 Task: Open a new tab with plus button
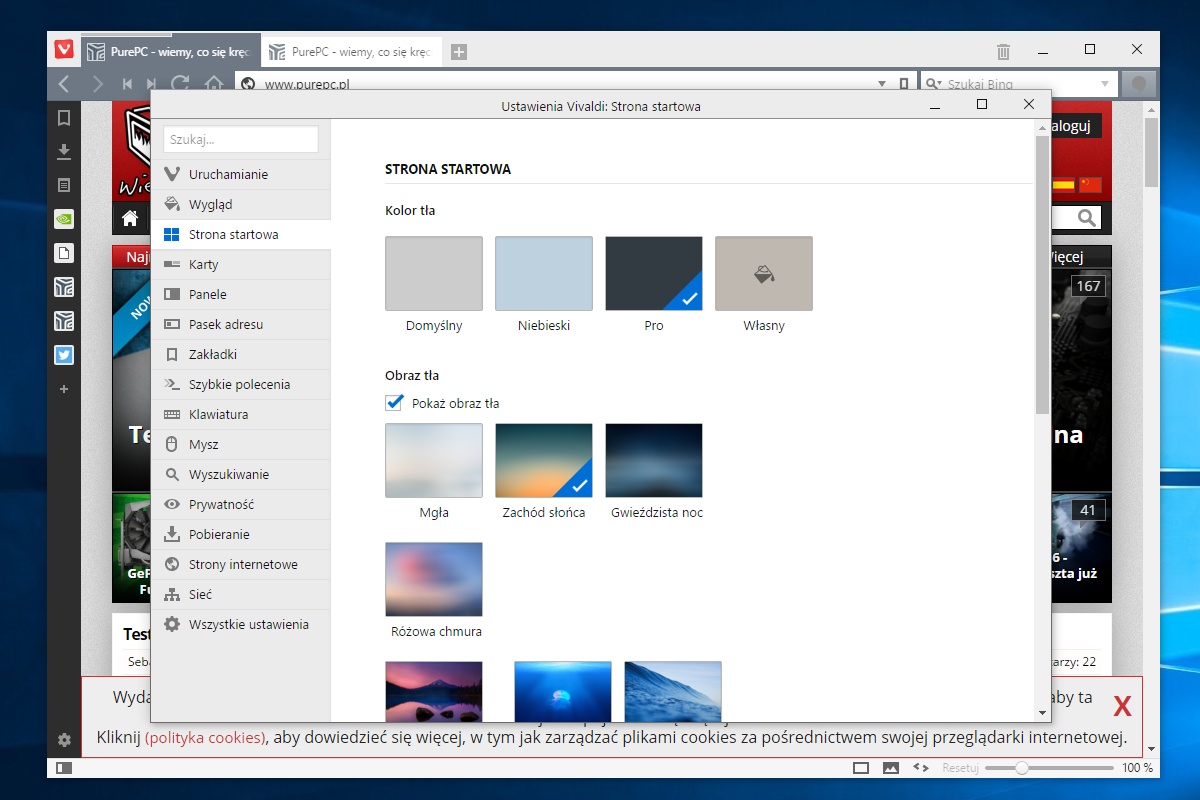pyautogui.click(x=458, y=52)
